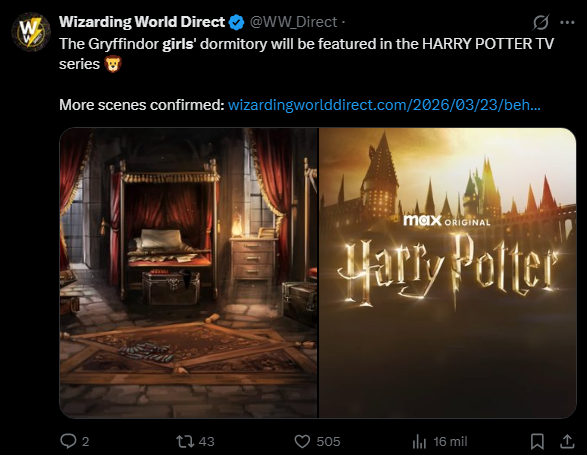Like the post with the heart icon
587x455 pixels.
pyautogui.click(x=302, y=441)
